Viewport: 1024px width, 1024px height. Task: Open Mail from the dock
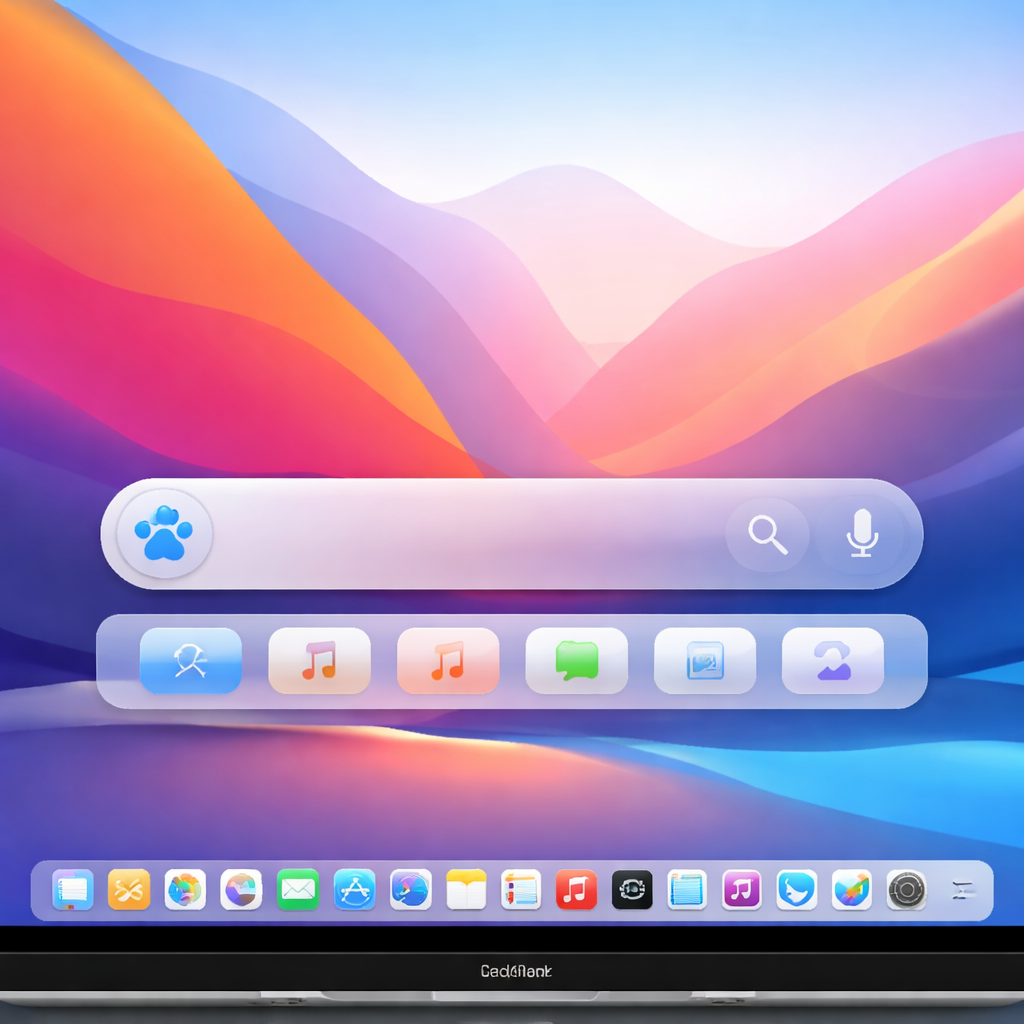pos(298,890)
